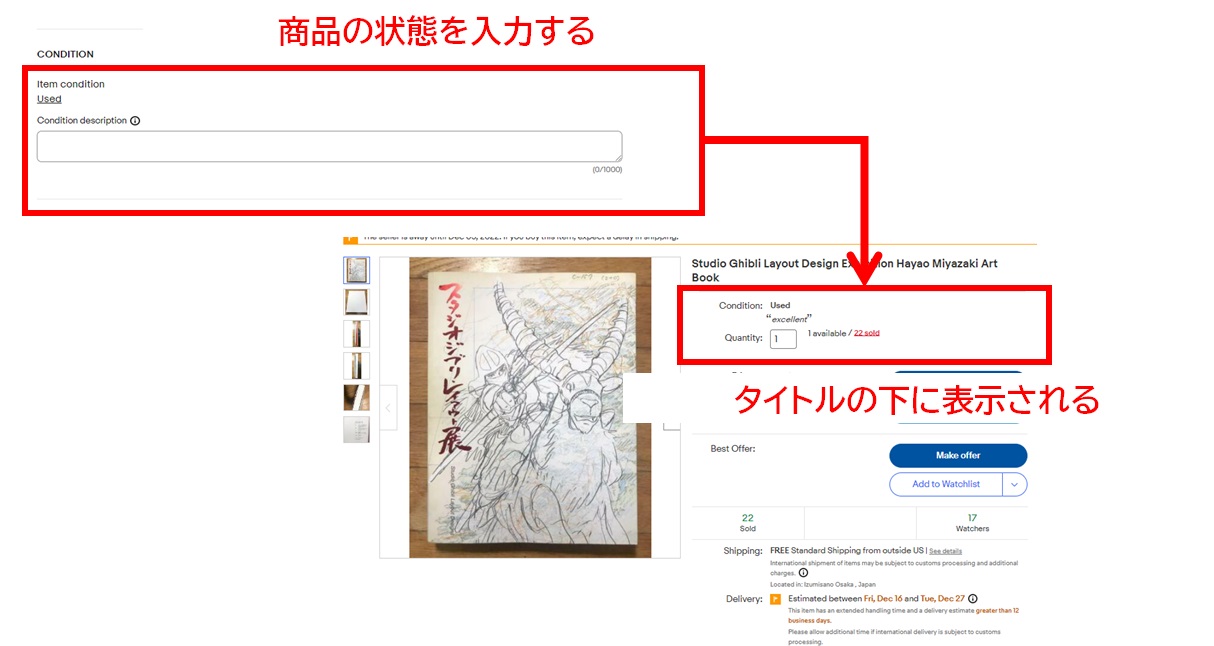This screenshot has height=646, width=1214.
Task: Click the Condition description info icon
Action: (135, 121)
